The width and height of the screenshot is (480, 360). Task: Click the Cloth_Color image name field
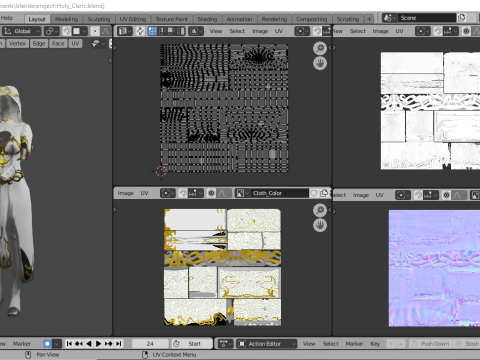point(280,193)
